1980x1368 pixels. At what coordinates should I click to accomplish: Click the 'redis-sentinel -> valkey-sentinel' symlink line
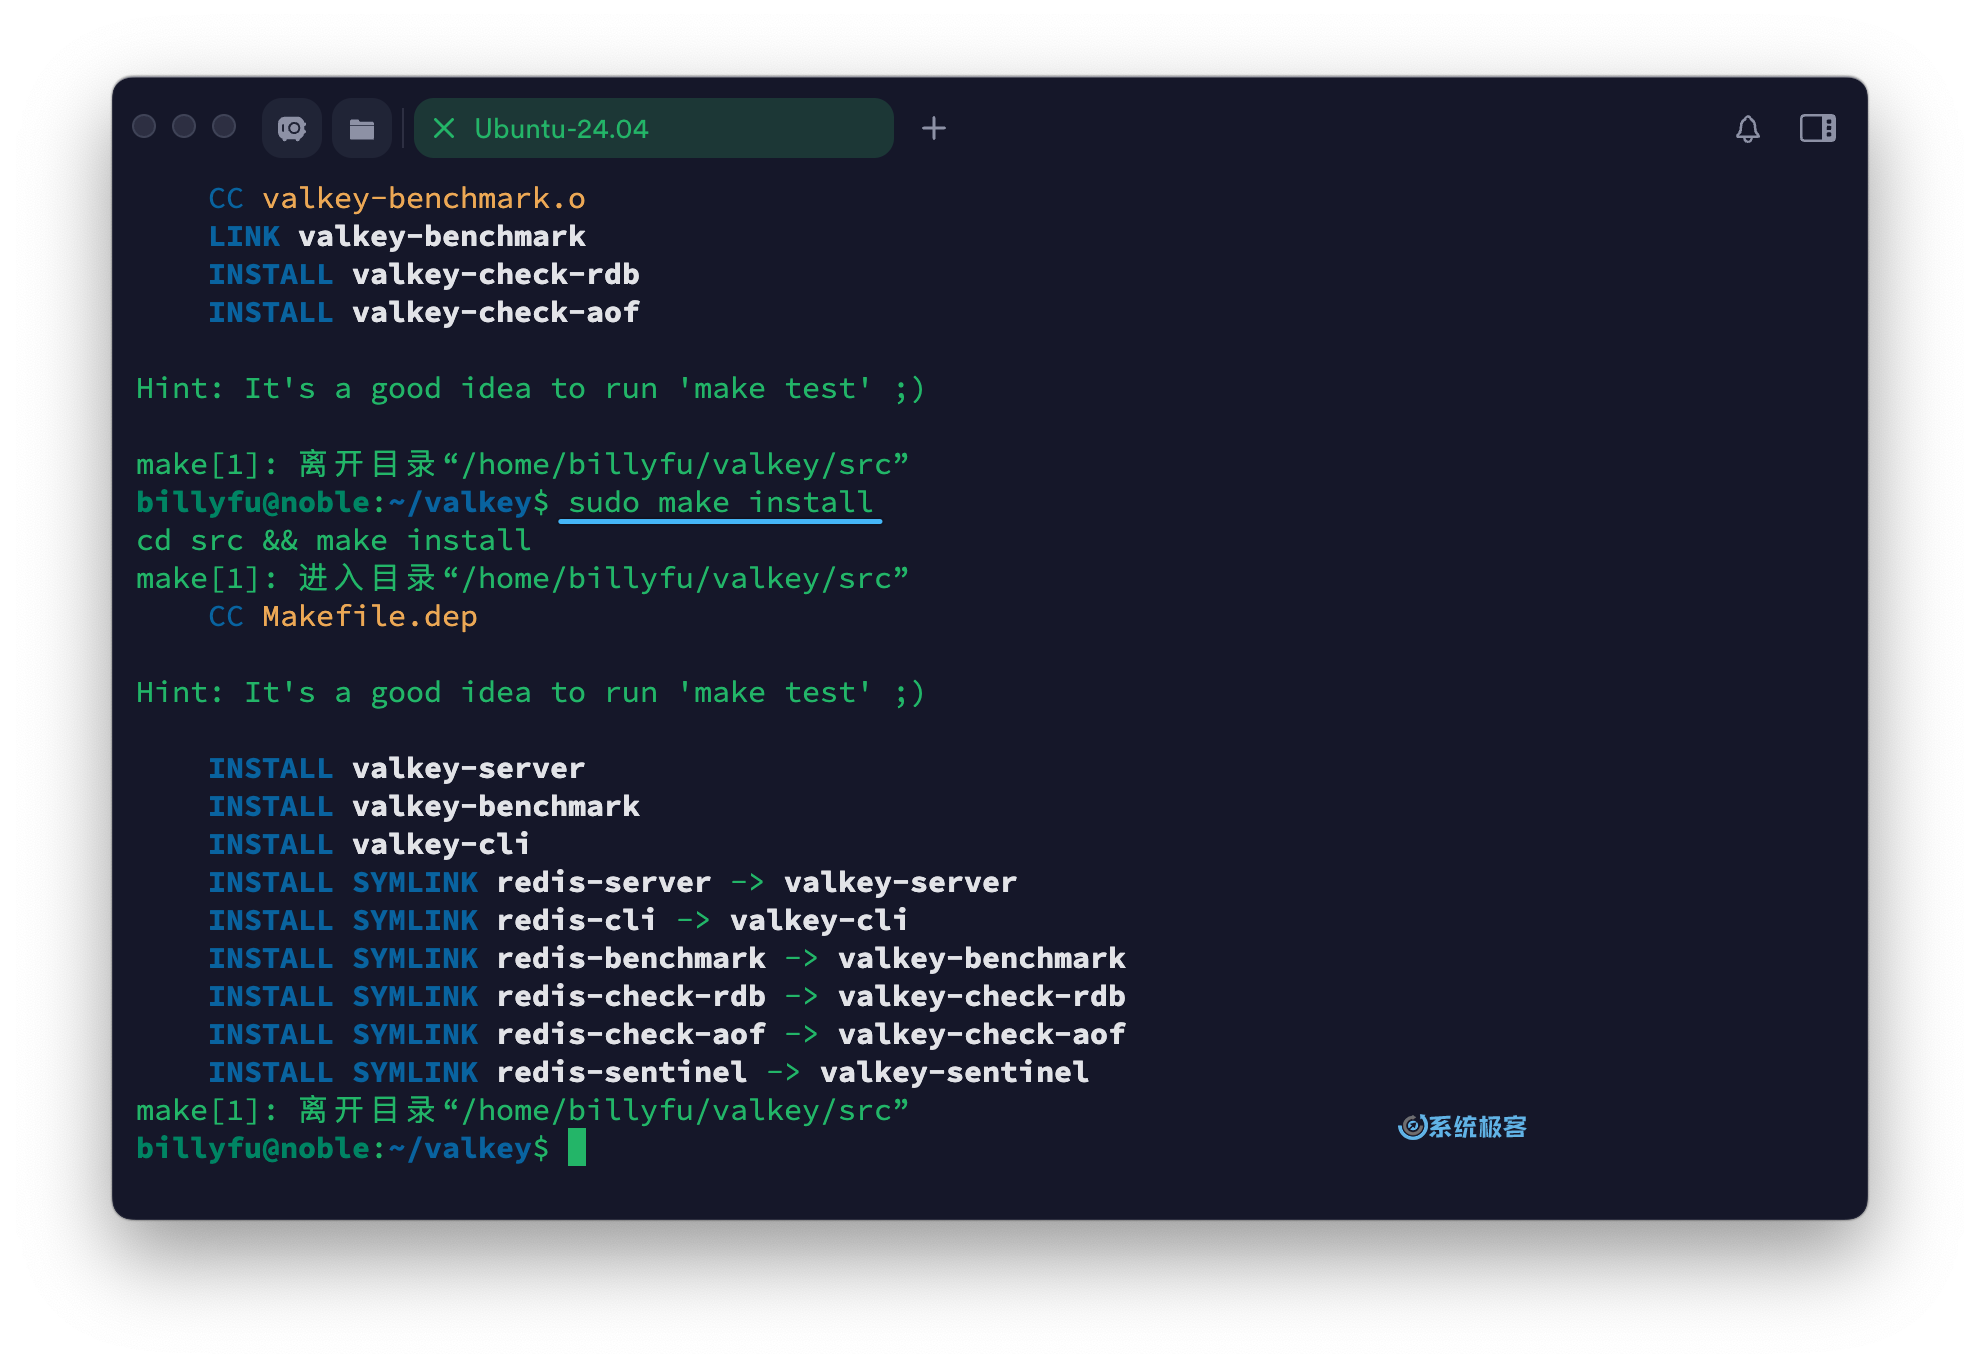(x=649, y=1072)
